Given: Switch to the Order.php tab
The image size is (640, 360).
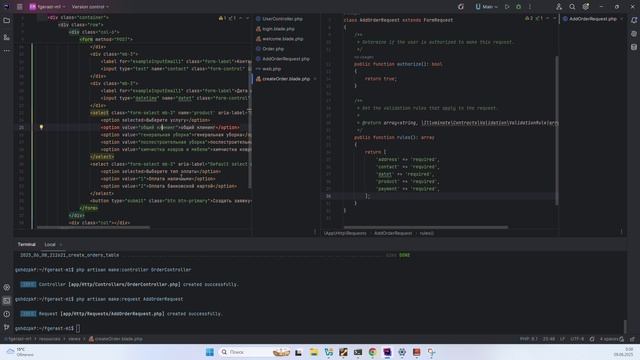Looking at the screenshot, I should (x=273, y=49).
